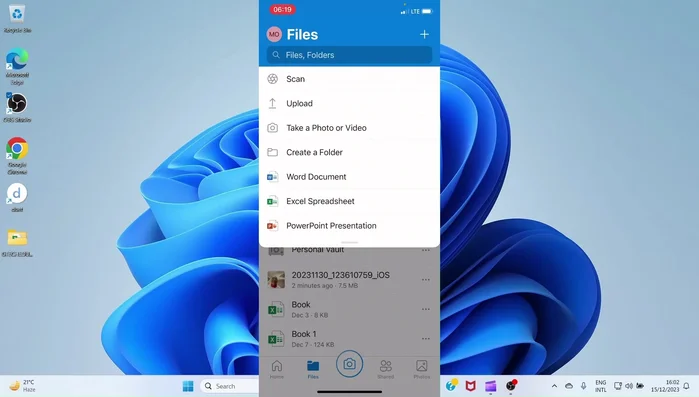Click the Scan aperture icon
The width and height of the screenshot is (699, 397).
pos(272,79)
